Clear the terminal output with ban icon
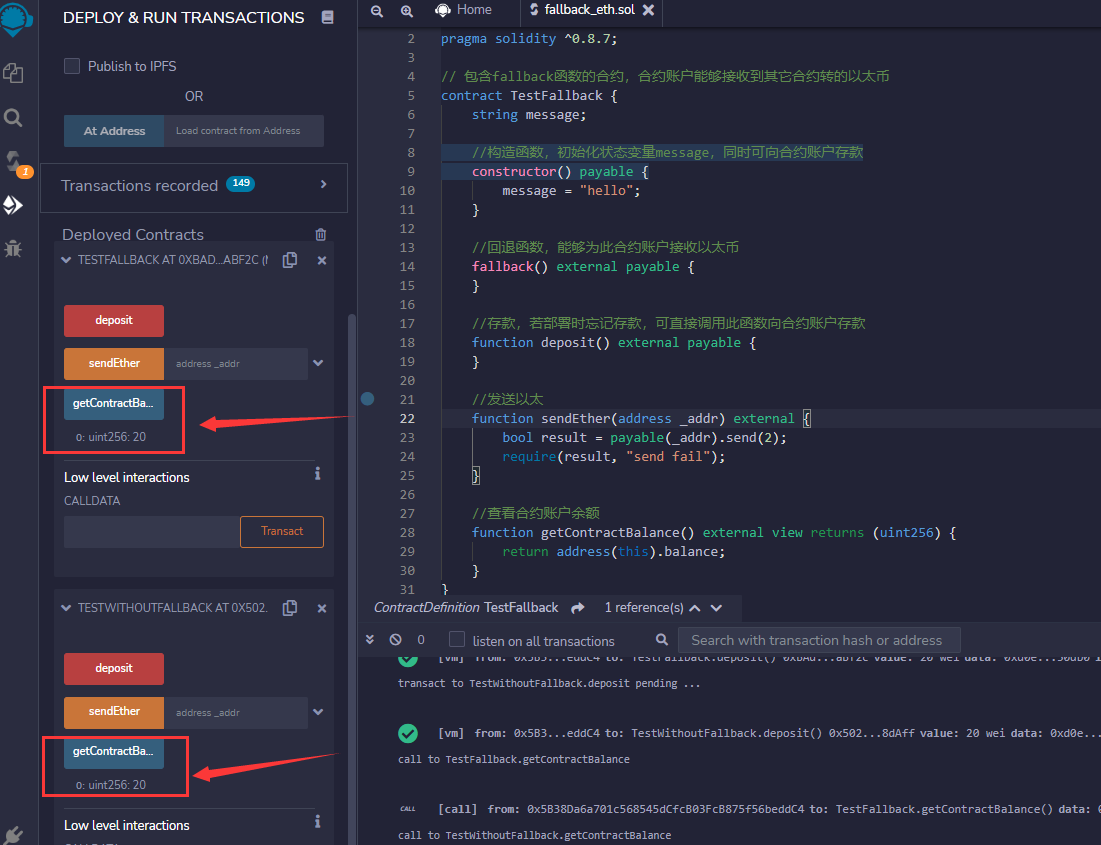The image size is (1101, 845). (x=395, y=640)
